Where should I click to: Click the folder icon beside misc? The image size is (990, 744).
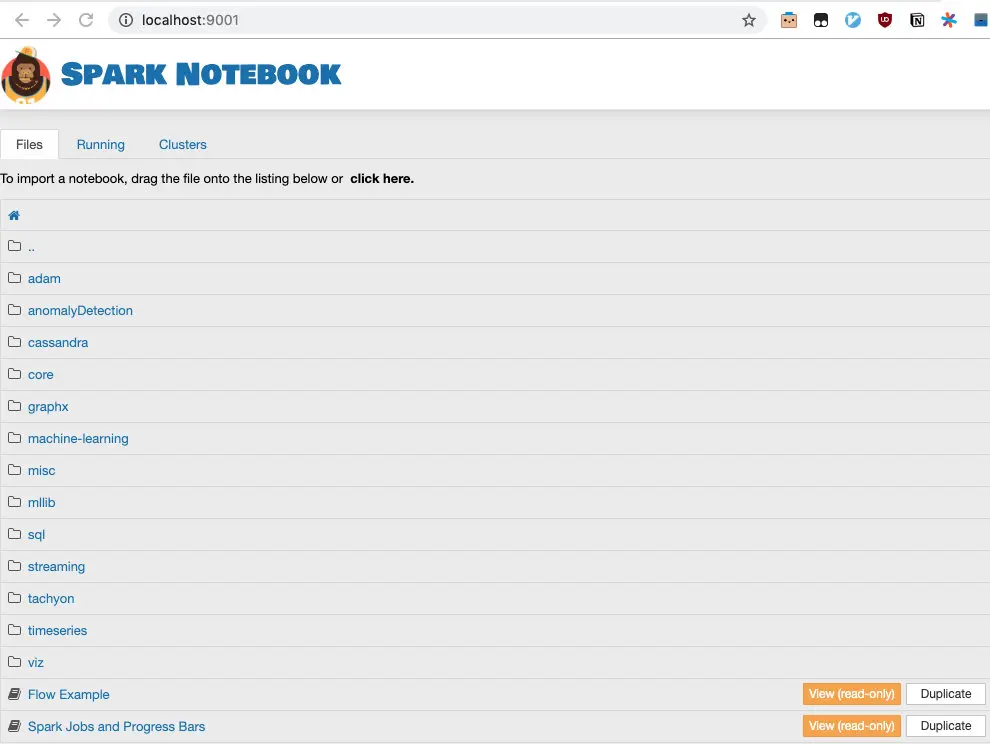[x=15, y=470]
